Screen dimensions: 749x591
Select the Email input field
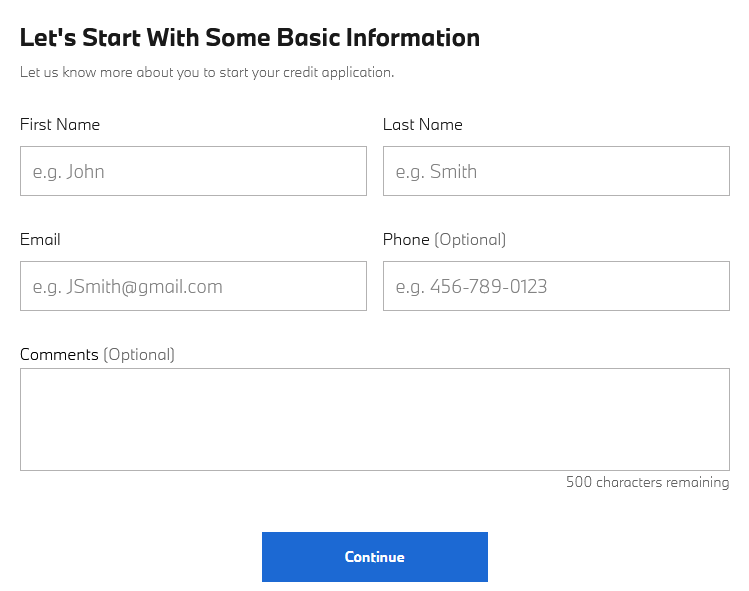193,286
